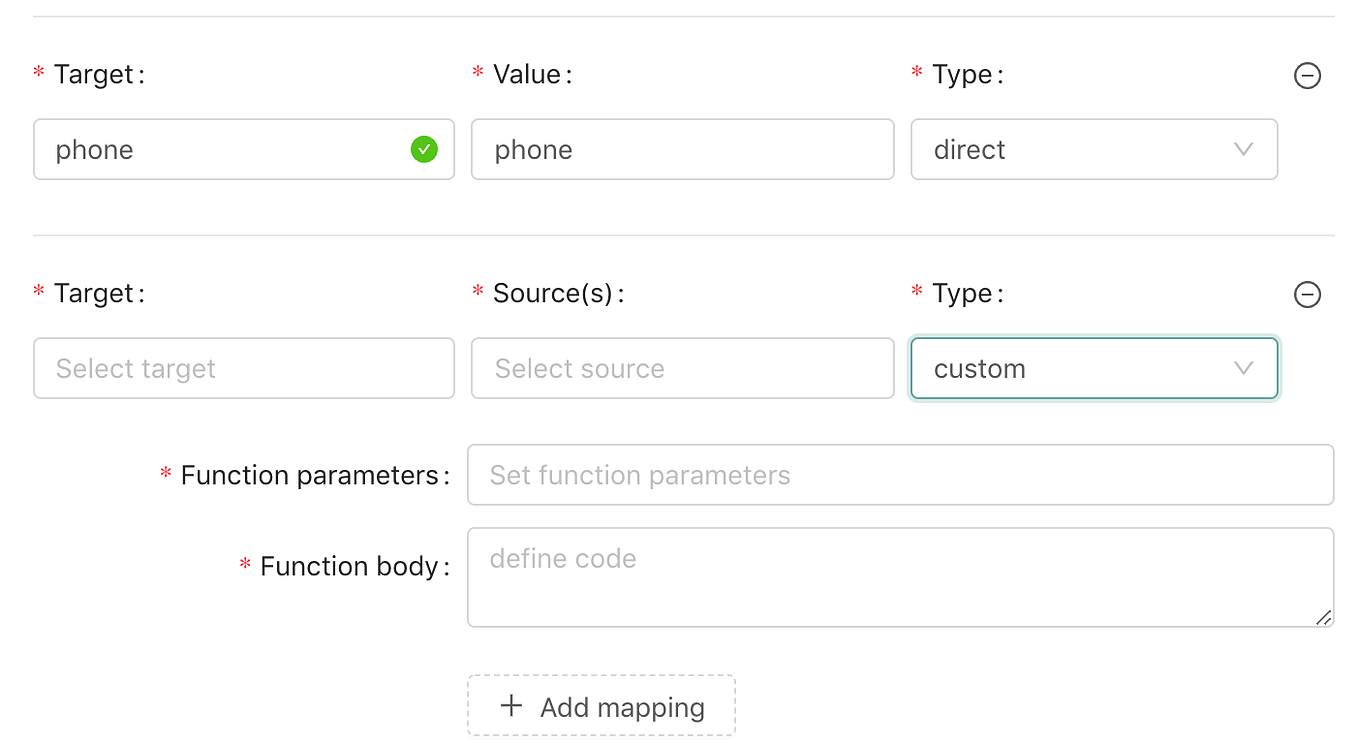
Task: Click the plus icon on Add mapping
Action: coord(511,706)
